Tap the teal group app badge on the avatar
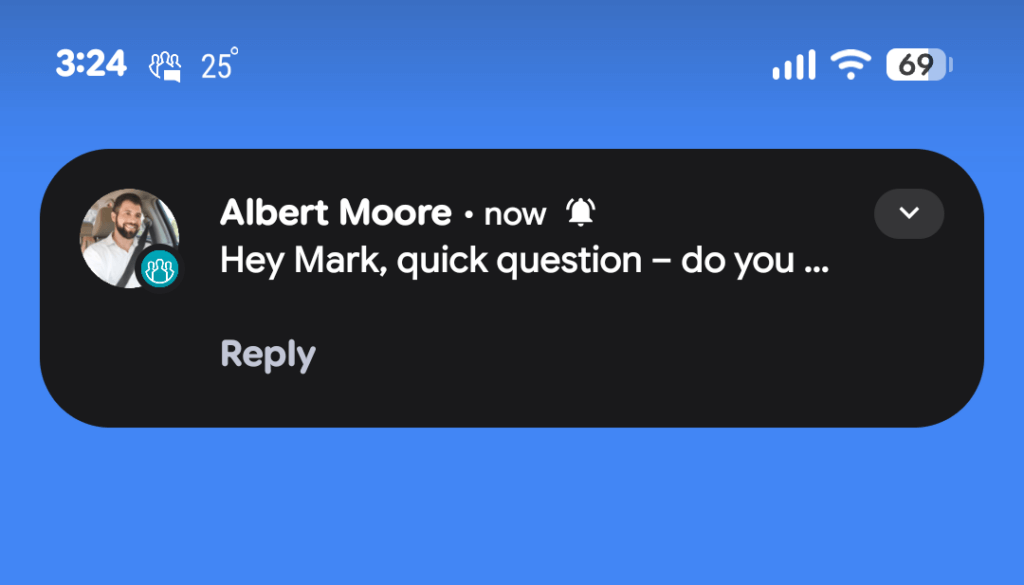 click(160, 268)
